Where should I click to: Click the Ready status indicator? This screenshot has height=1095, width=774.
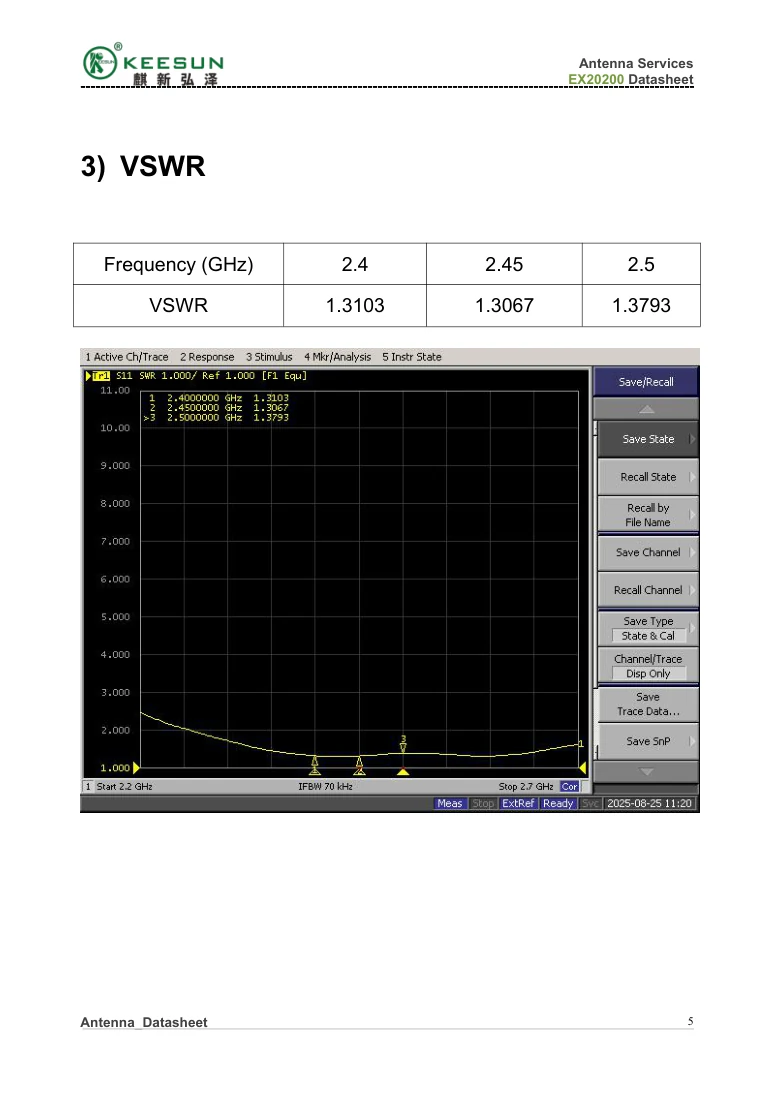(x=558, y=803)
